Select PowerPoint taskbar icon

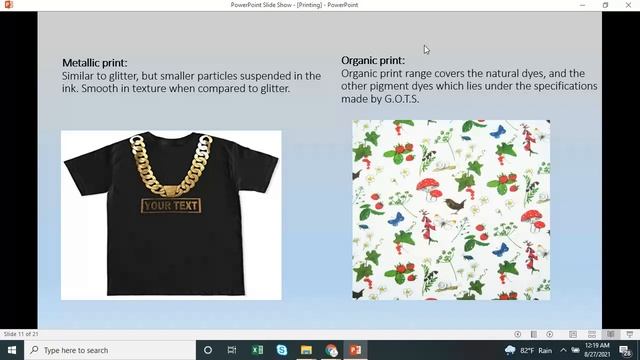[356, 350]
